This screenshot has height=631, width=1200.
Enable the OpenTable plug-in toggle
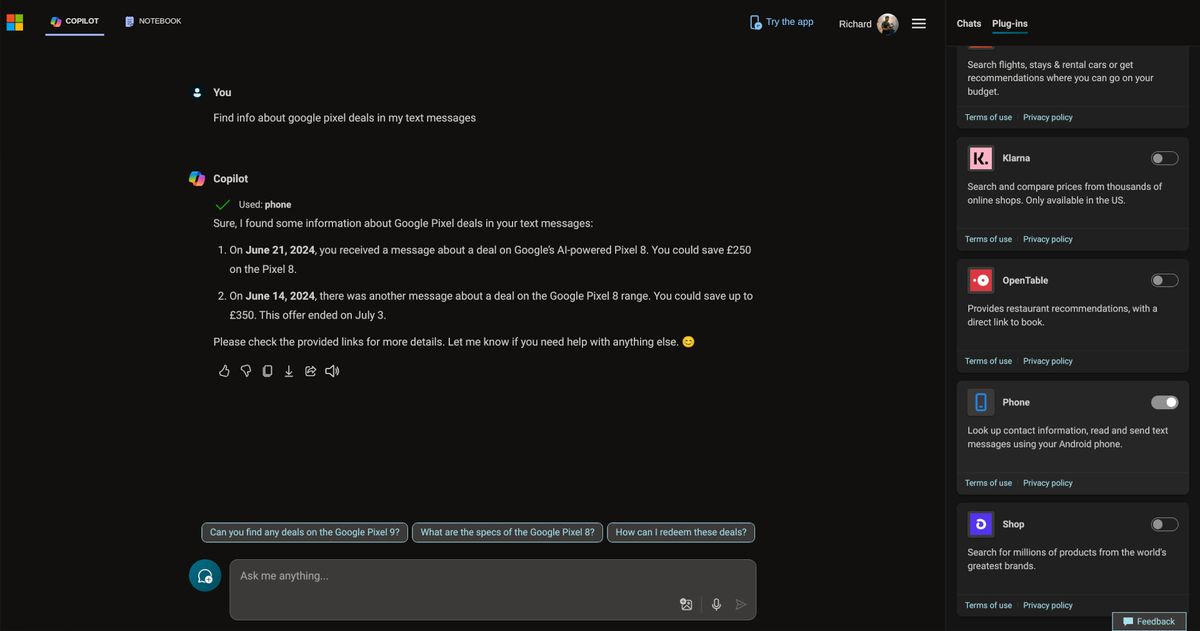(1164, 280)
